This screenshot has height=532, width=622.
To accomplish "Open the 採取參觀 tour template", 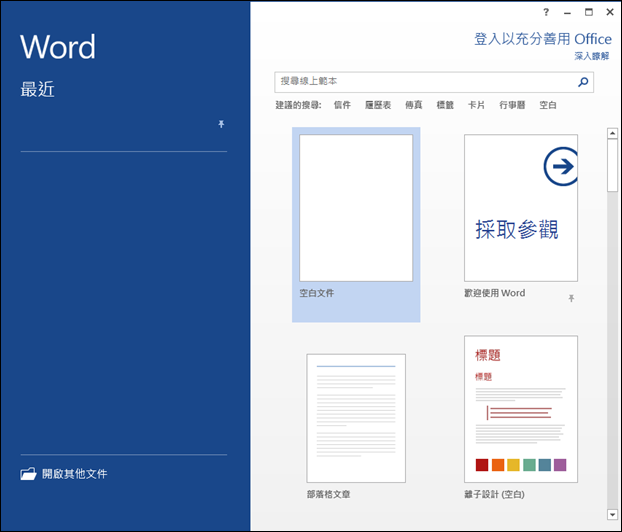I will (521, 208).
